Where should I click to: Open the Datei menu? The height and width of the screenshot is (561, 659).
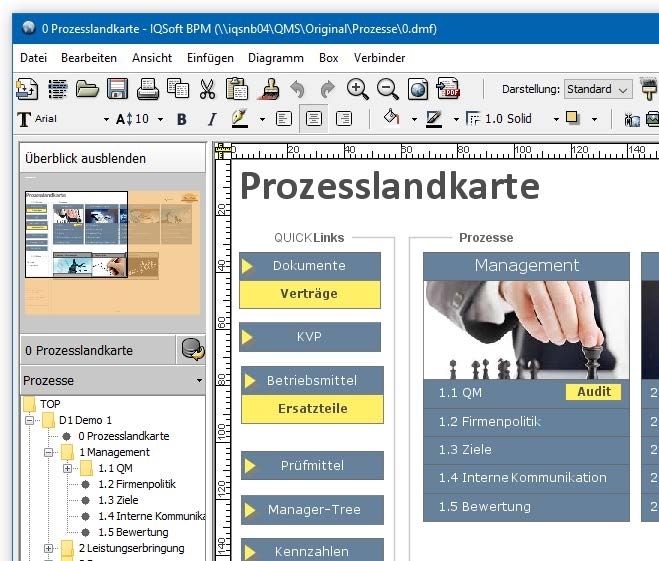34,58
